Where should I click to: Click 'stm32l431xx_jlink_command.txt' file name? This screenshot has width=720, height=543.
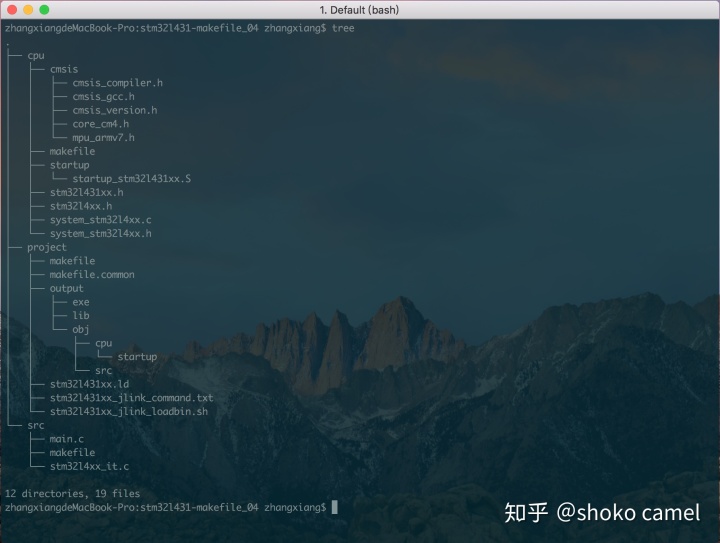point(131,398)
